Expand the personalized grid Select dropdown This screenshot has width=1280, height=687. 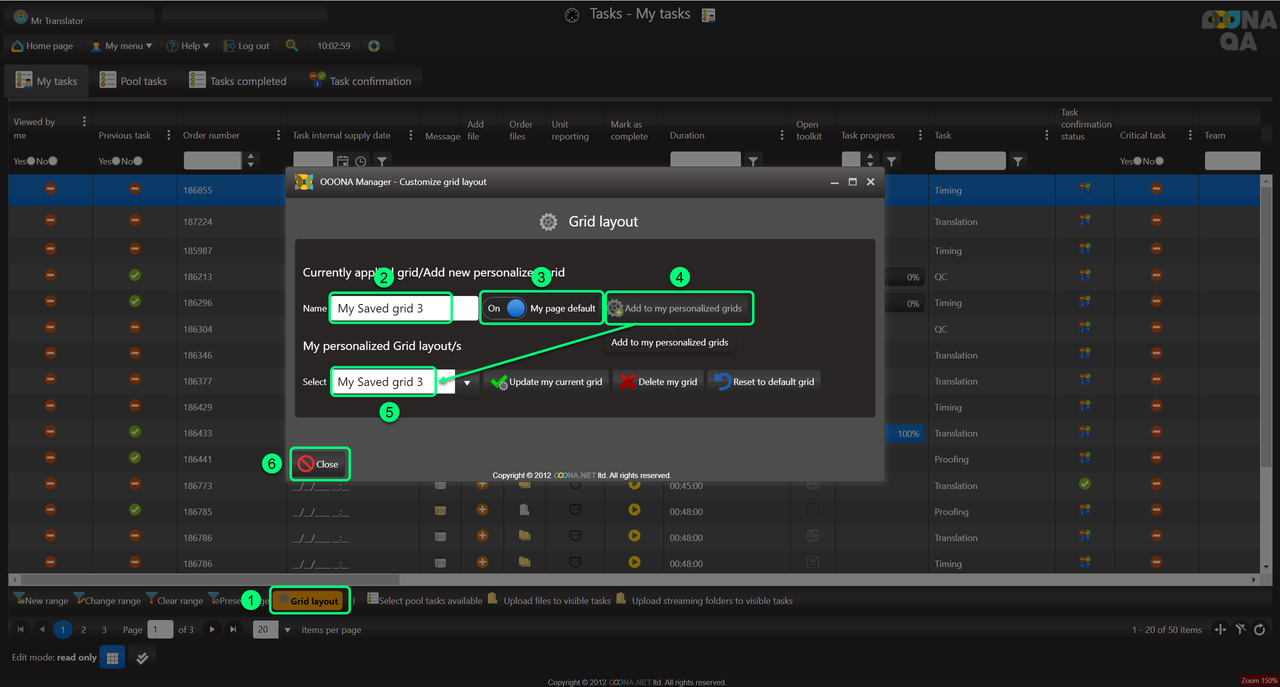click(x=466, y=382)
